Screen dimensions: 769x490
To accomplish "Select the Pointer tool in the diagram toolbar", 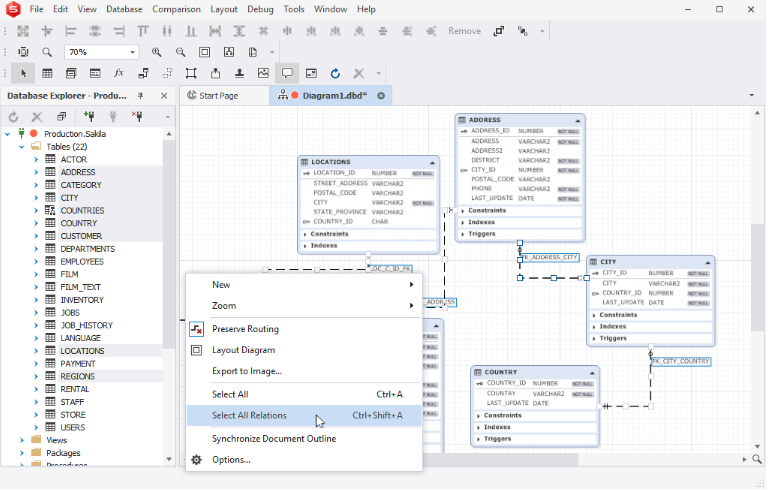I will [x=23, y=74].
